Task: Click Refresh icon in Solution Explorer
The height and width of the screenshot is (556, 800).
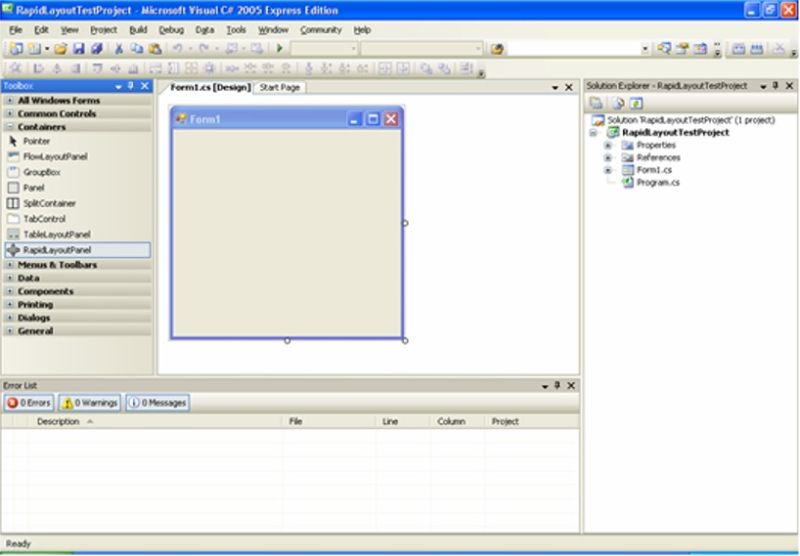Action: (636, 103)
